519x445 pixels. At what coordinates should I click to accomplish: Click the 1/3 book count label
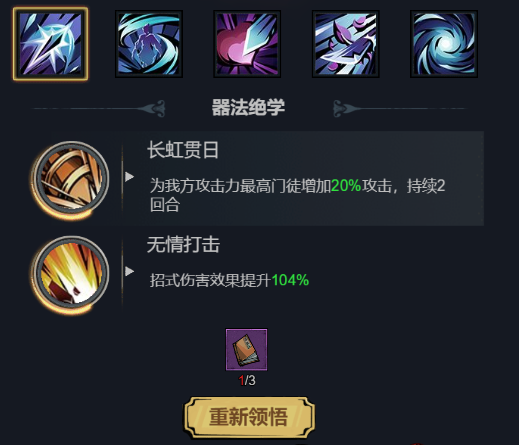click(247, 380)
